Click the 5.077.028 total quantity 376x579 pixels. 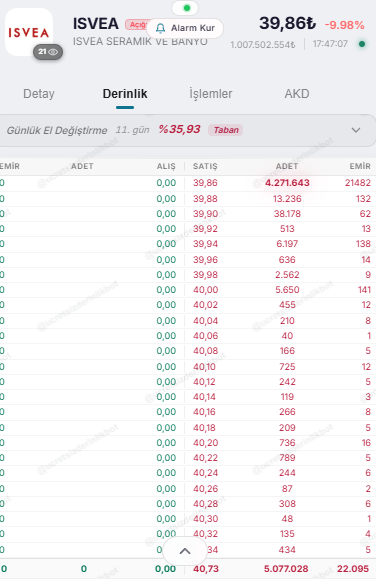click(286, 569)
